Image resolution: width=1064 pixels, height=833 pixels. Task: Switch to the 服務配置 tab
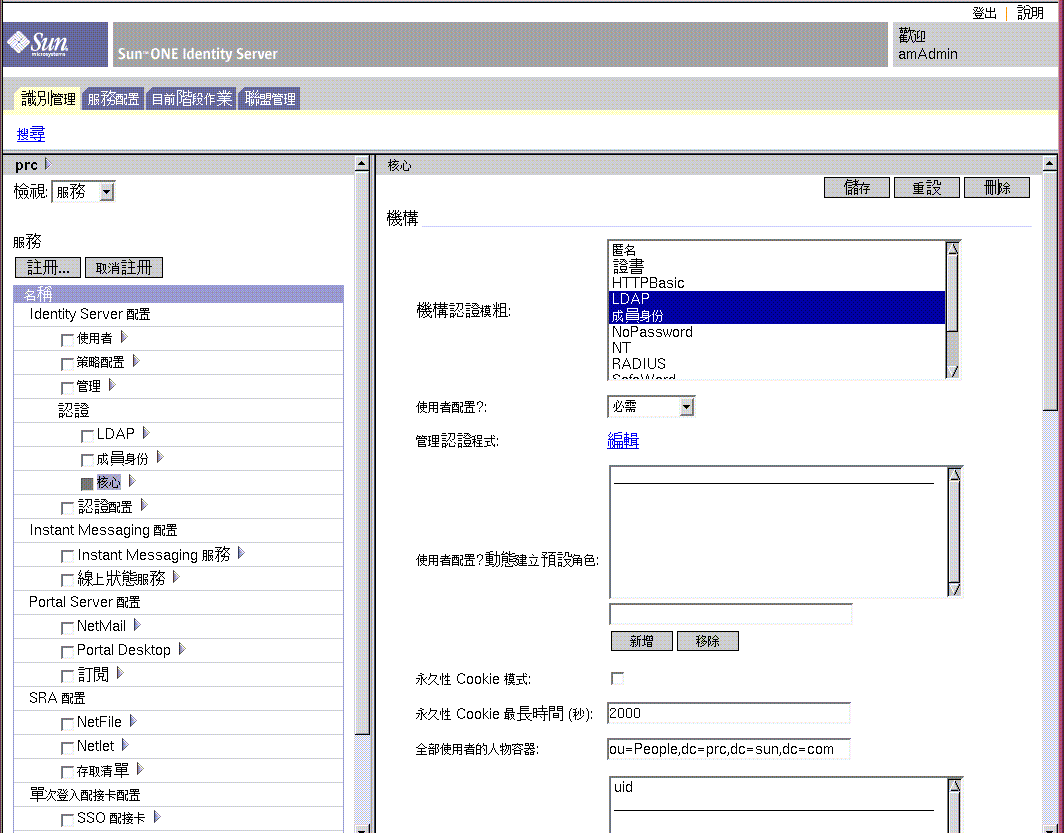click(113, 99)
